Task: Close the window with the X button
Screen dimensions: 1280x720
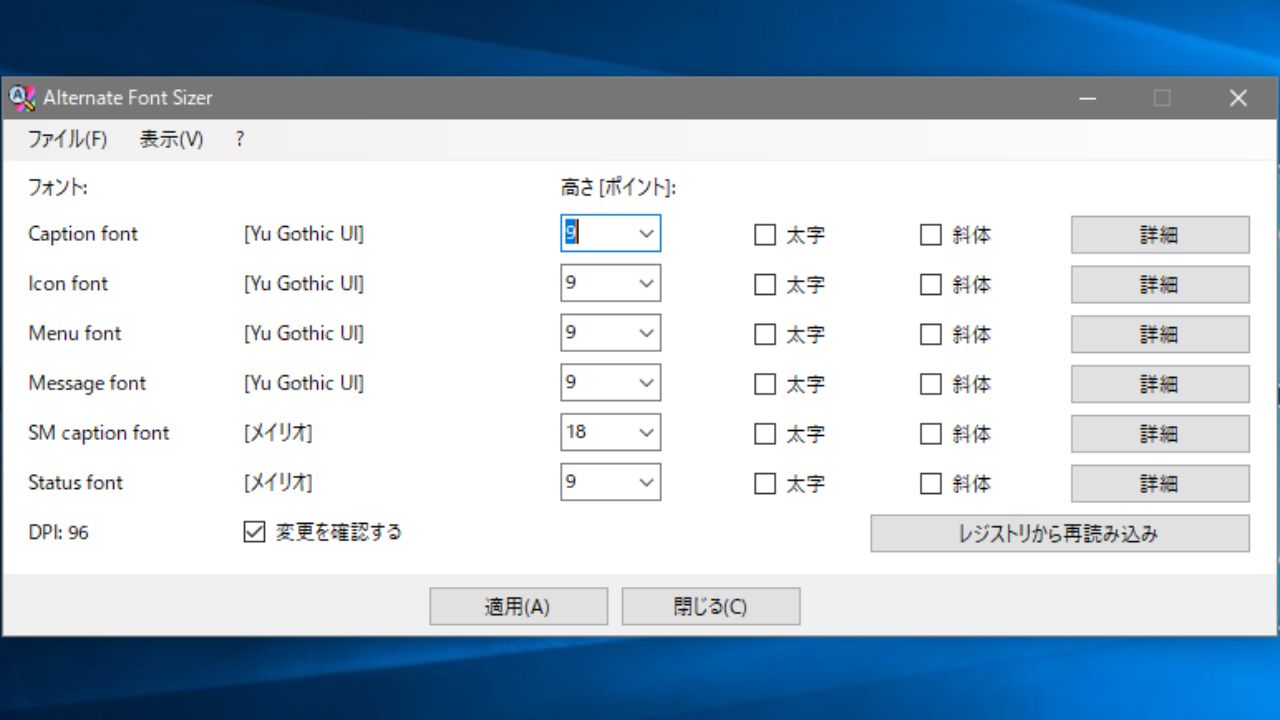Action: (1238, 98)
